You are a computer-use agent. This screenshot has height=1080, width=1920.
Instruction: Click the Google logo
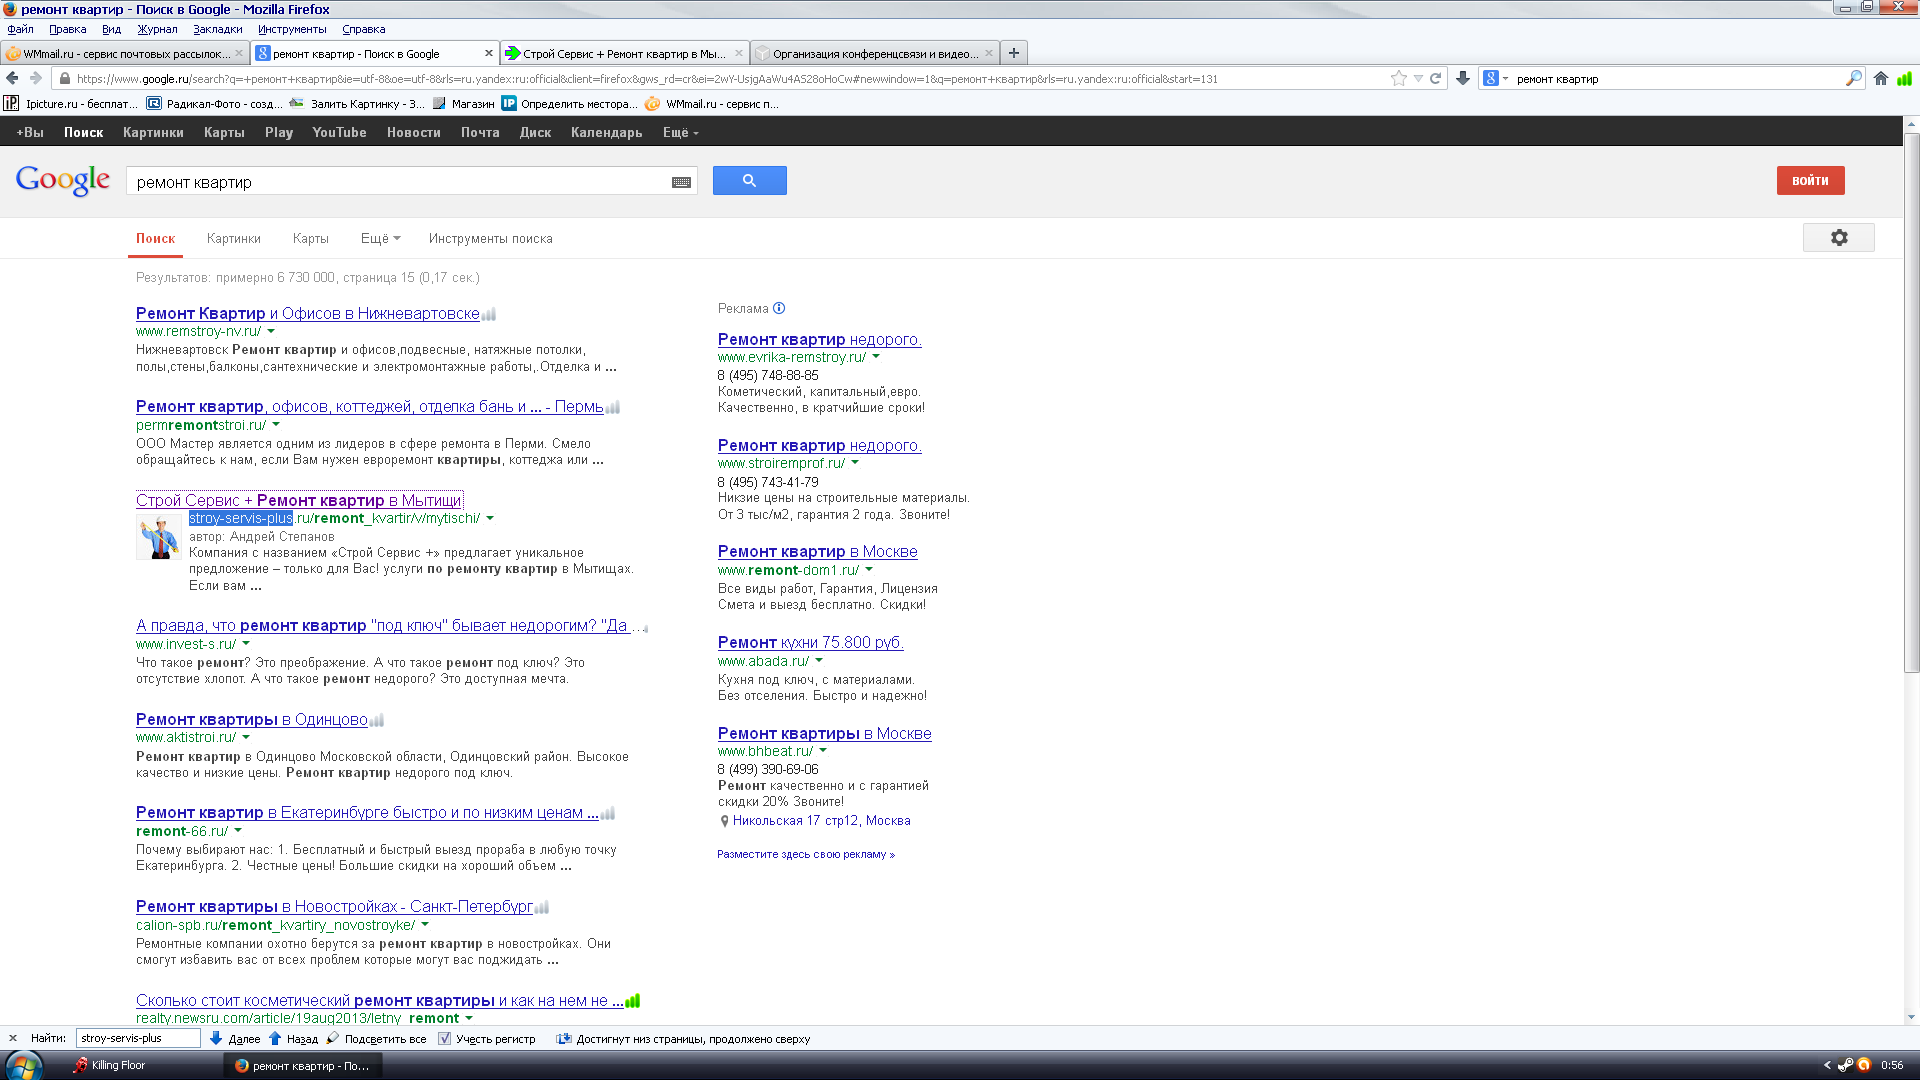coord(62,180)
